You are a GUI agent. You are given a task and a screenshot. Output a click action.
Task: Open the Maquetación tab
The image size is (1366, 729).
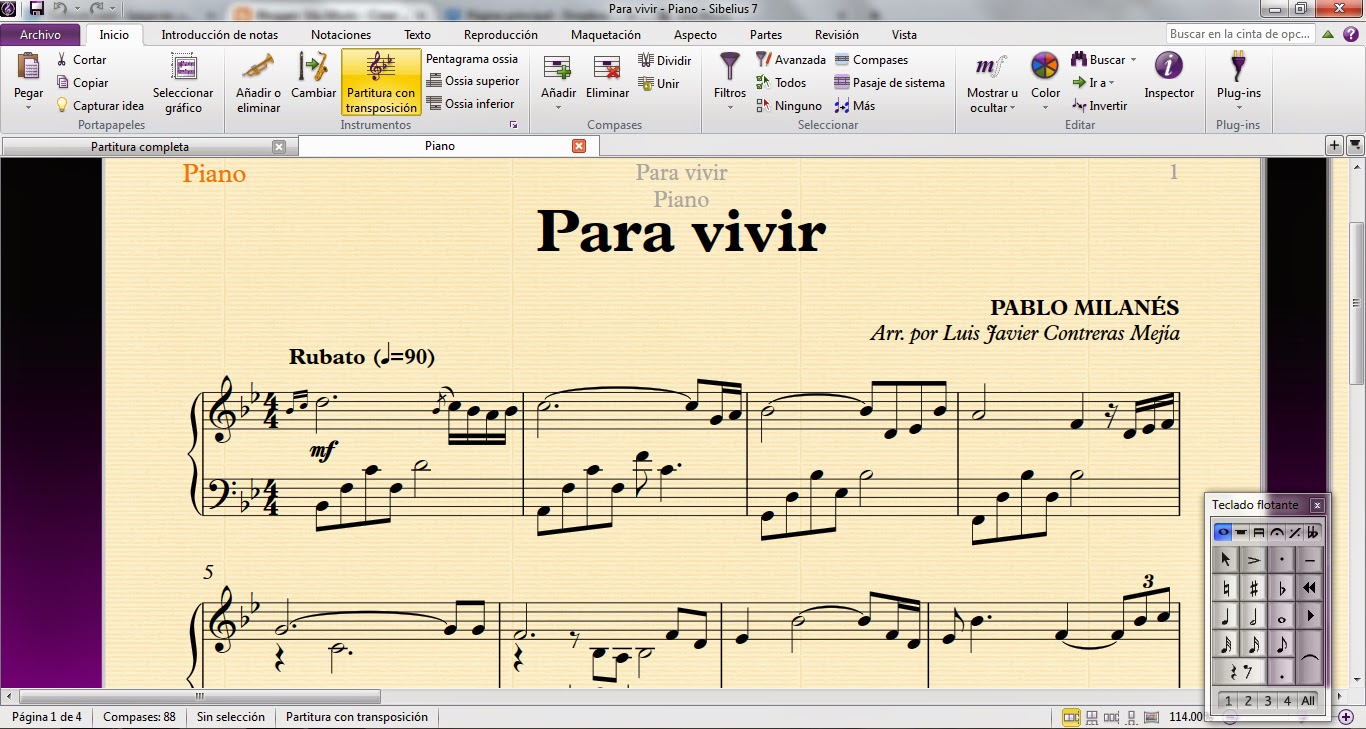click(x=606, y=34)
